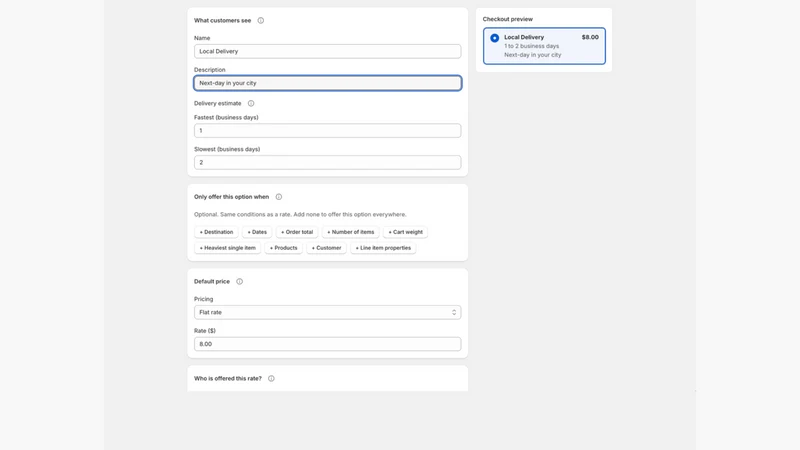This screenshot has width=800, height=450.
Task: Click the Description field Next-day in your city
Action: [328, 83]
